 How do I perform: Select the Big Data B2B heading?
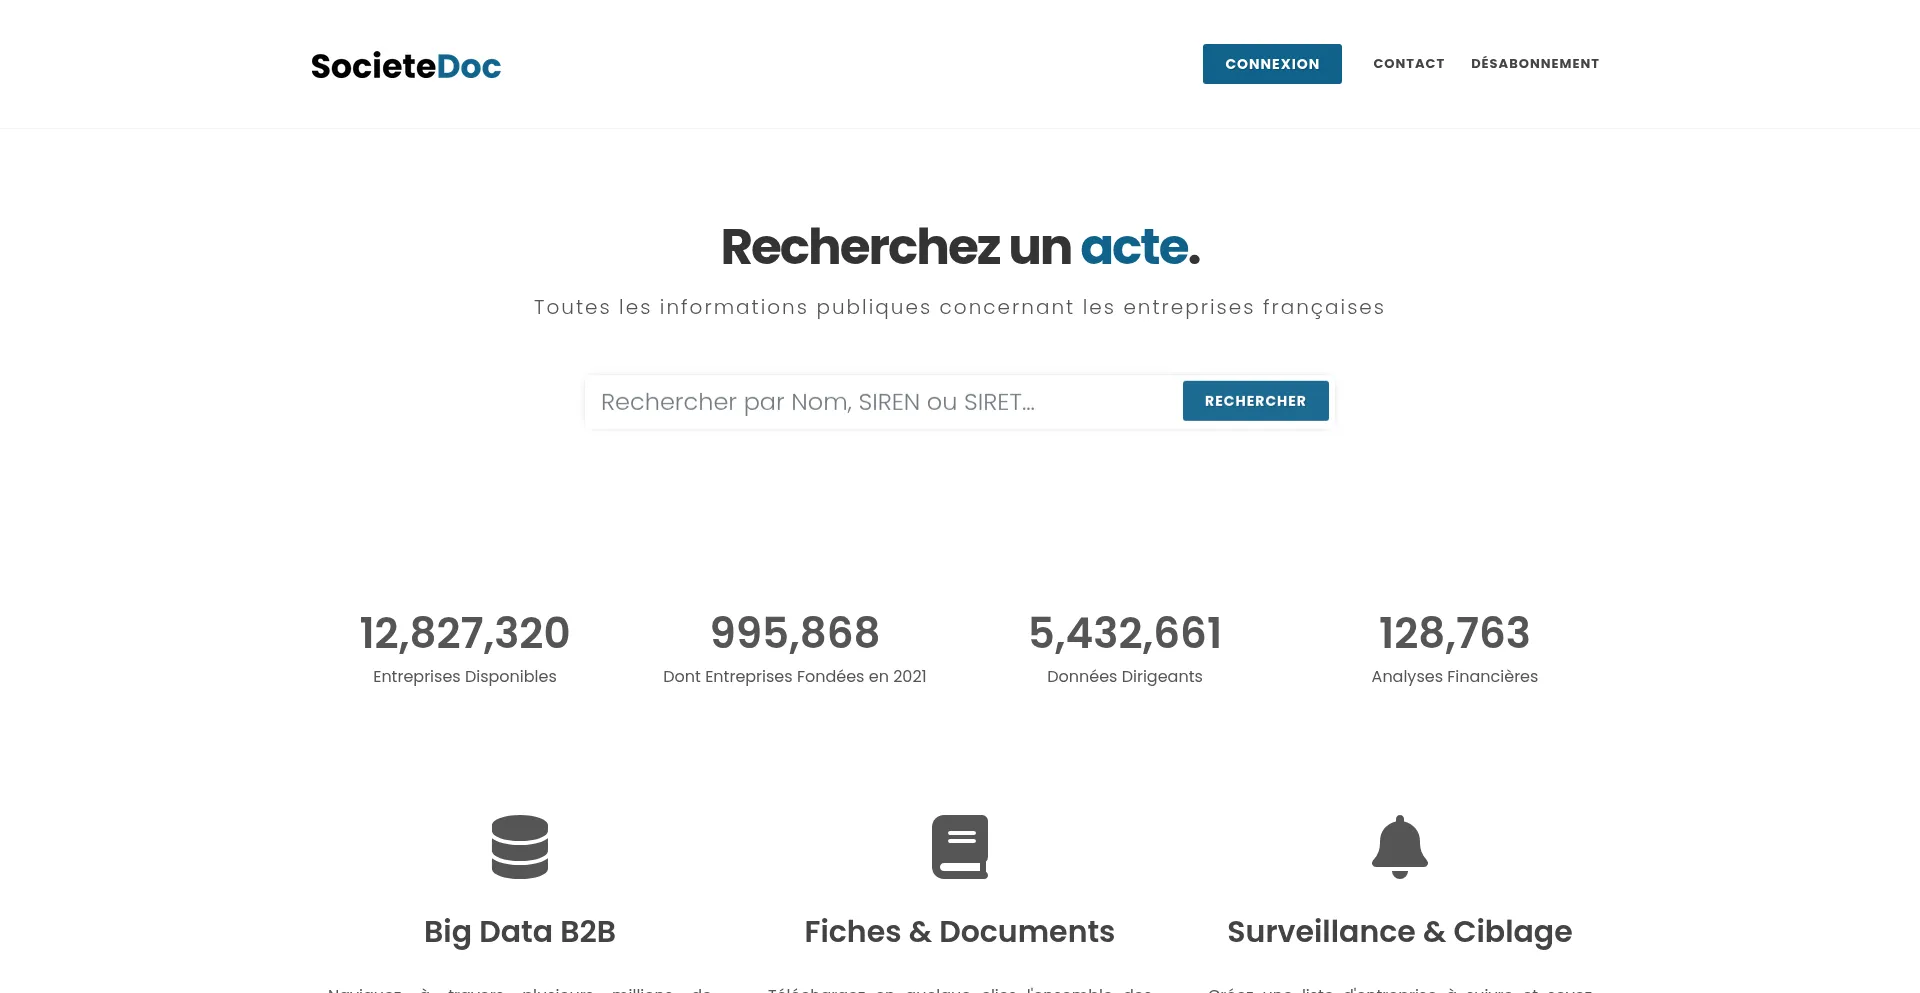(519, 931)
